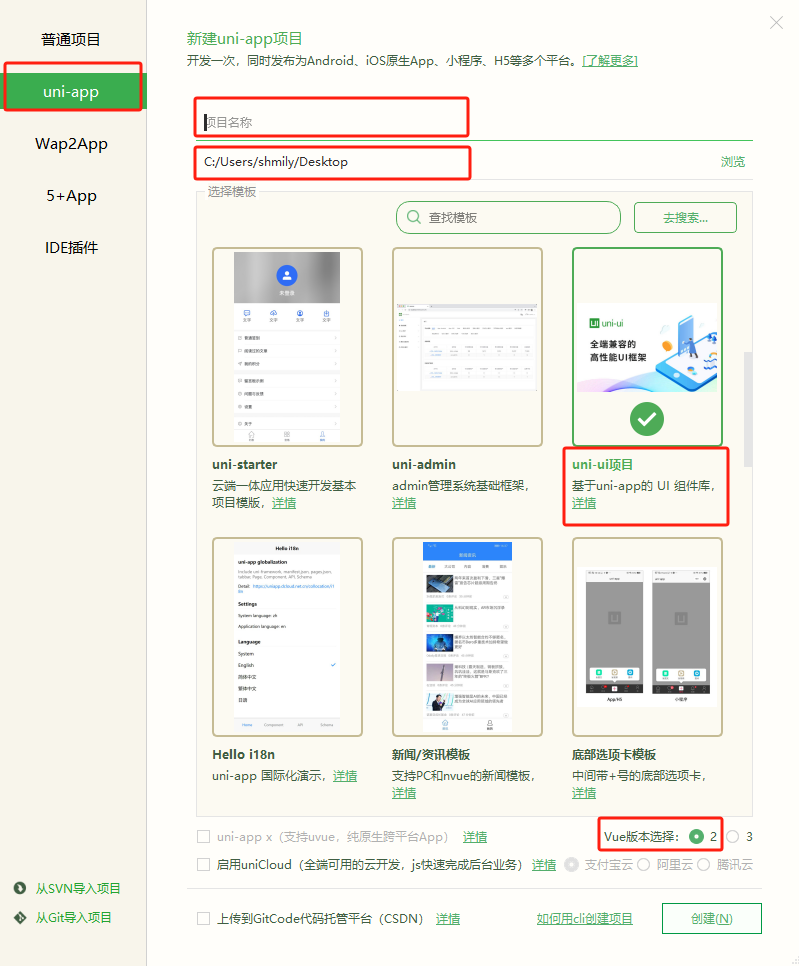Open the IDE插件 project type
799x966 pixels.
(x=71, y=248)
